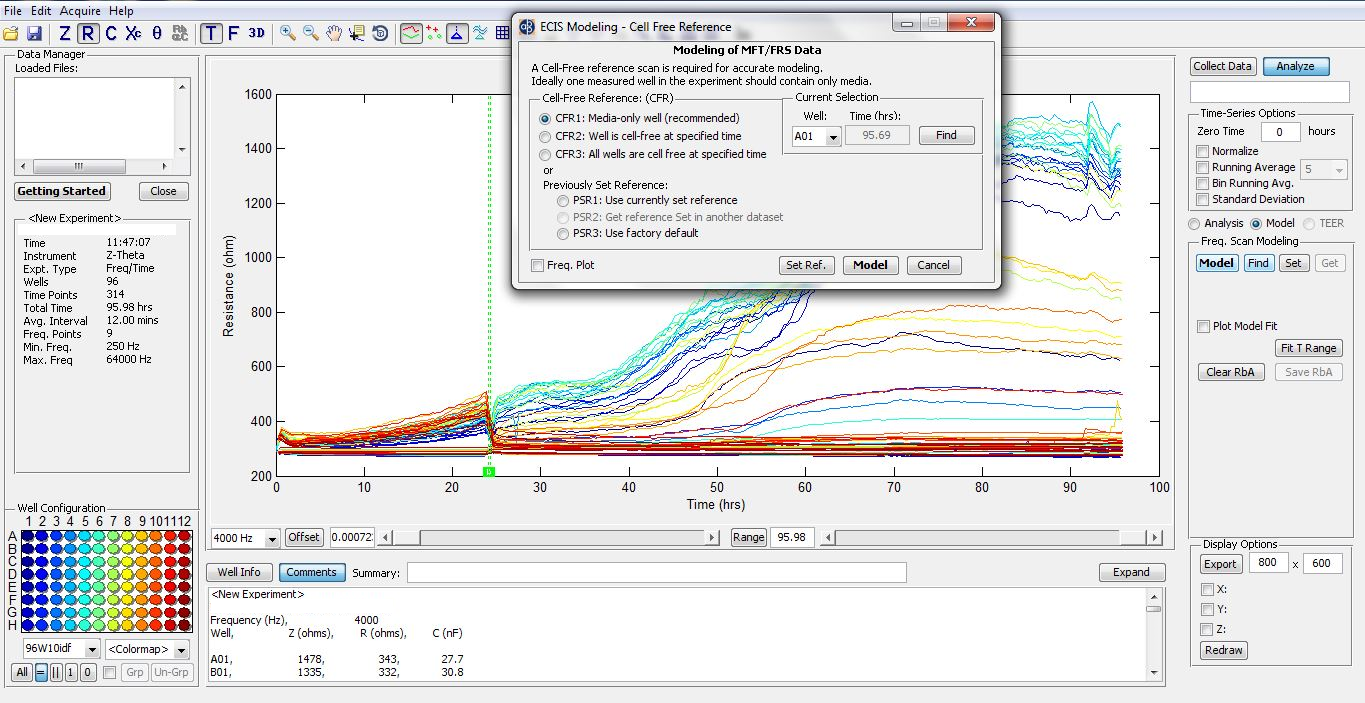Select the Z impedance toolbar icon
This screenshot has height=703, width=1365.
pyautogui.click(x=65, y=33)
